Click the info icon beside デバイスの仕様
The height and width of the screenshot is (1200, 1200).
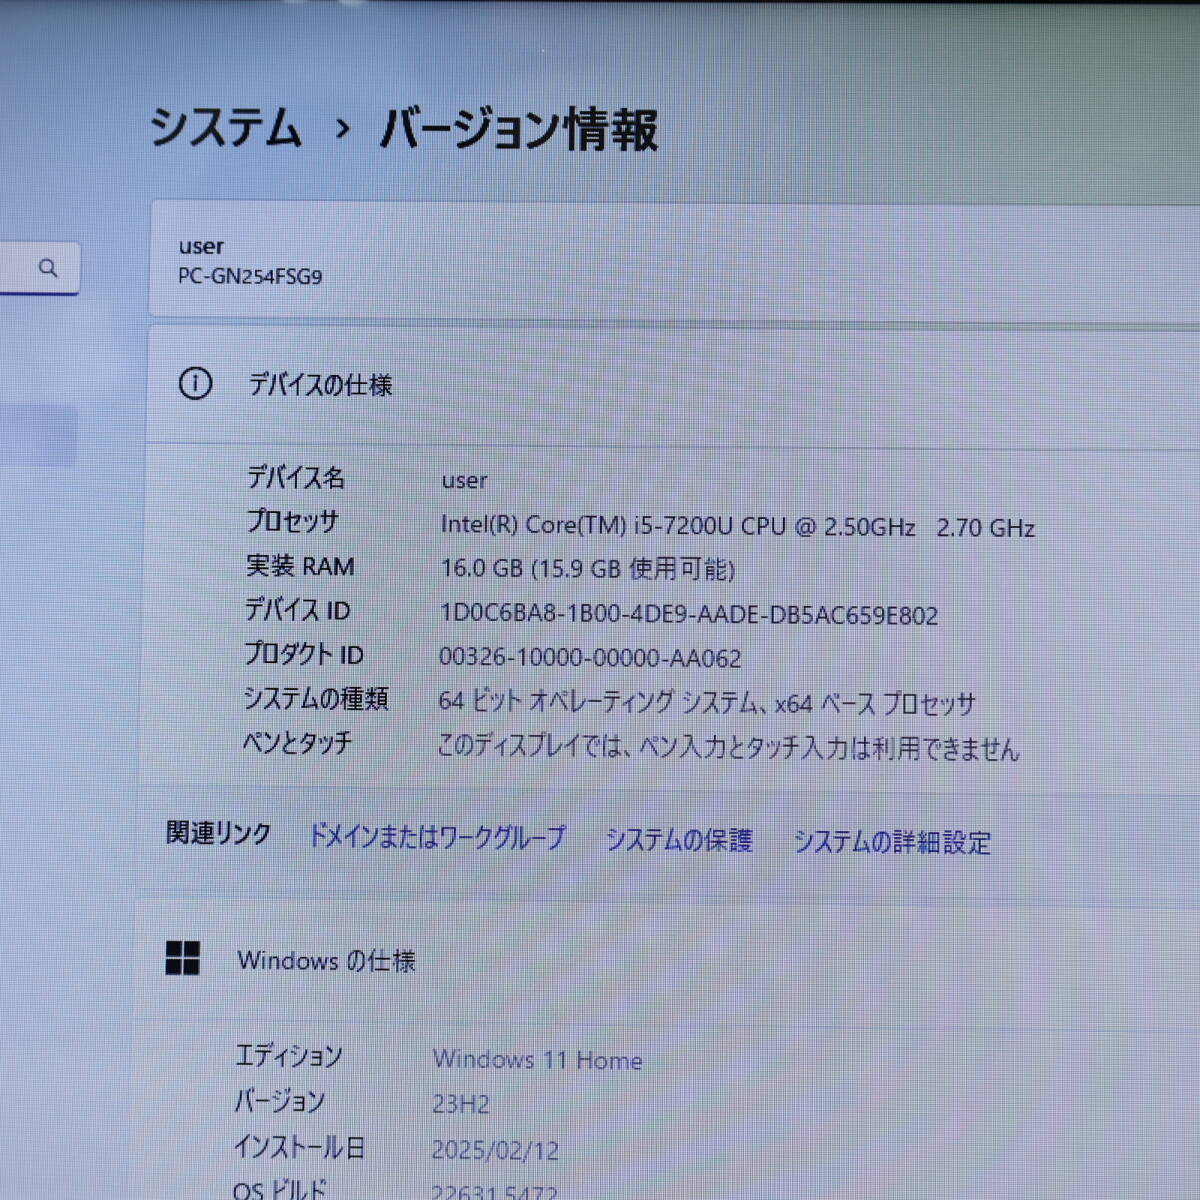pyautogui.click(x=195, y=383)
